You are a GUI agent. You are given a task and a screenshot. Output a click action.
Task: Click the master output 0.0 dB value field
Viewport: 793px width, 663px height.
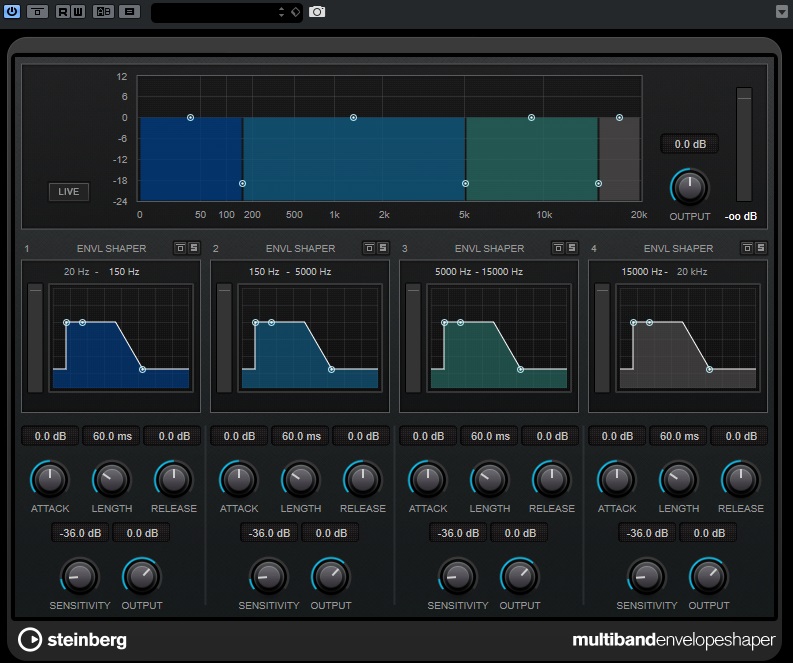coord(690,144)
